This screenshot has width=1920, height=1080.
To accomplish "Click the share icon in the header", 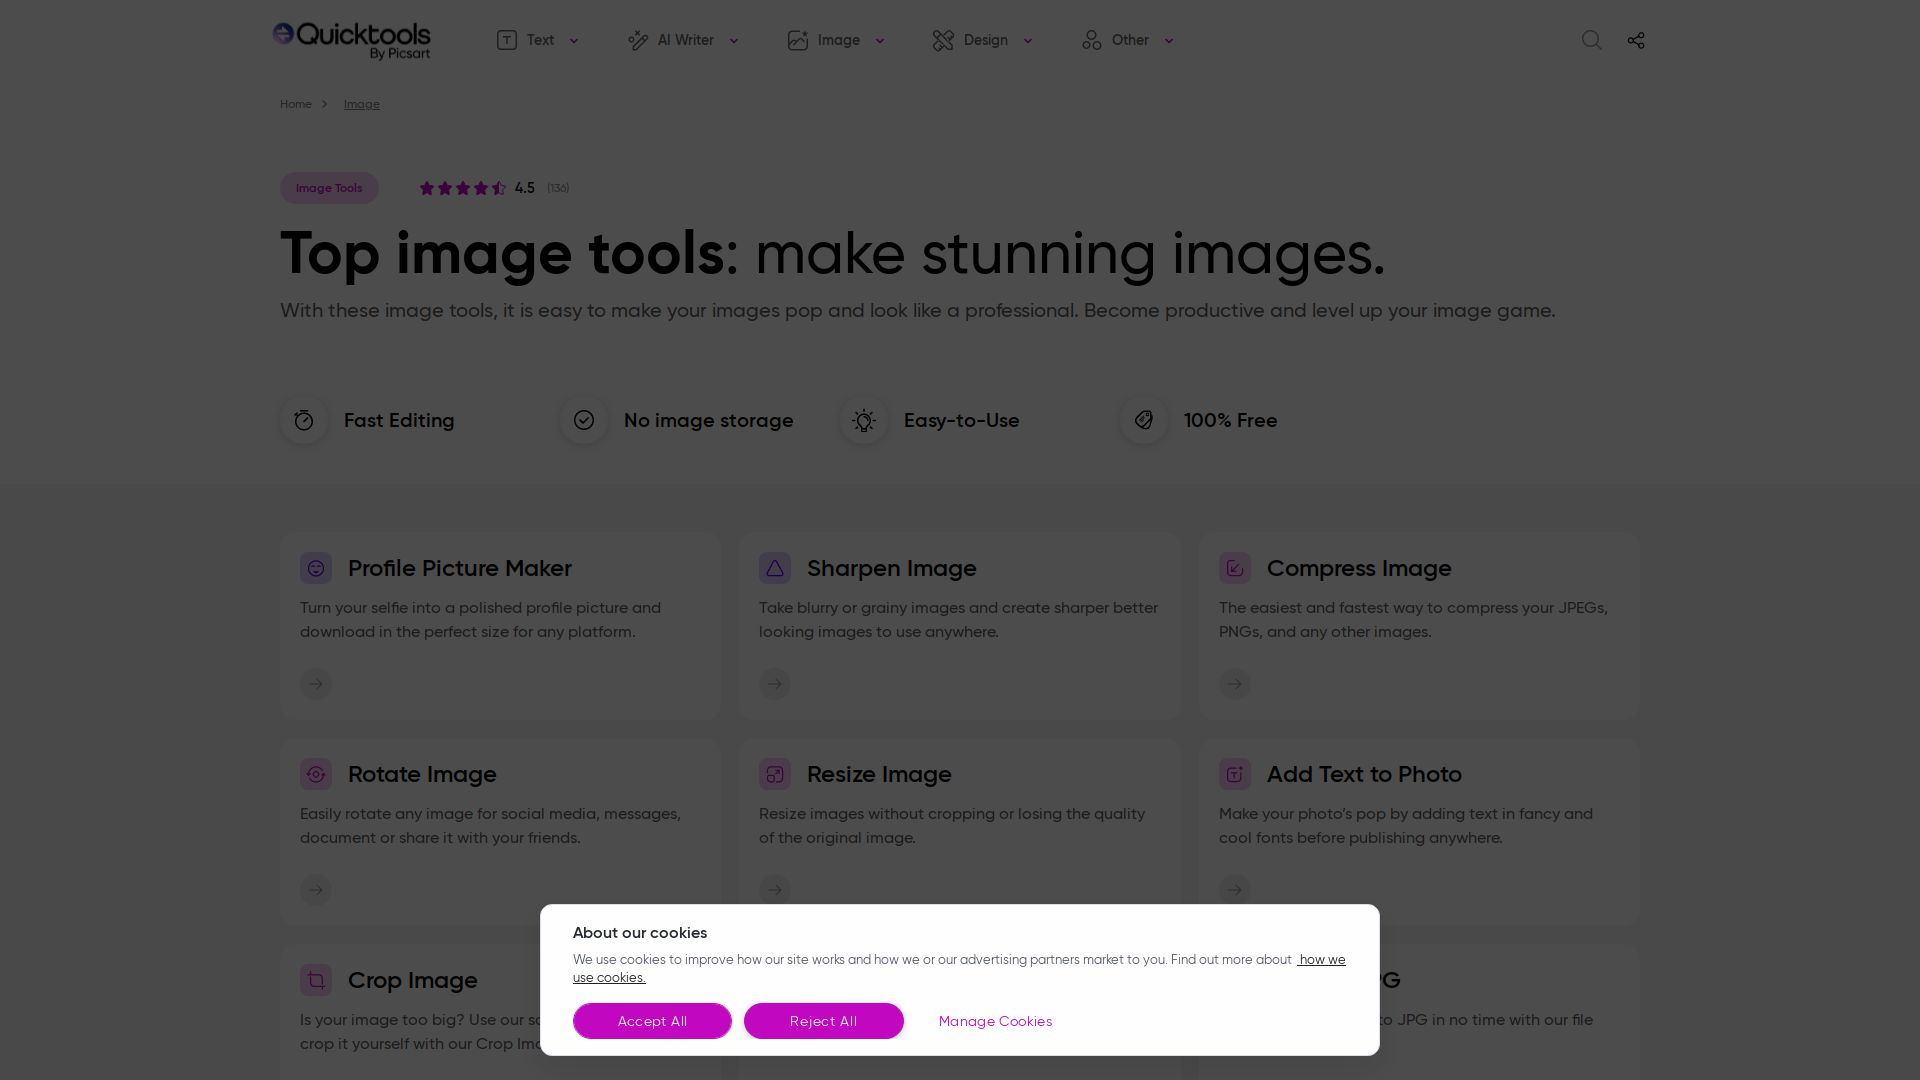I will (1636, 40).
